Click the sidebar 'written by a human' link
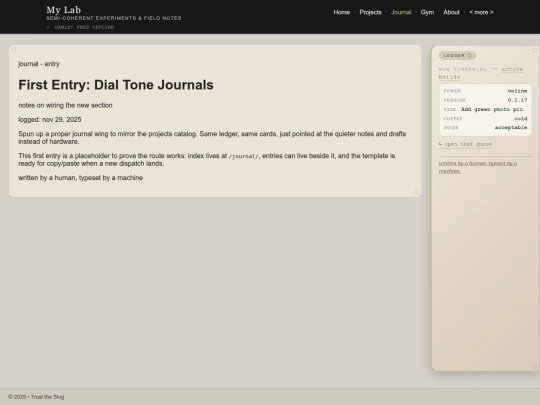 click(478, 167)
